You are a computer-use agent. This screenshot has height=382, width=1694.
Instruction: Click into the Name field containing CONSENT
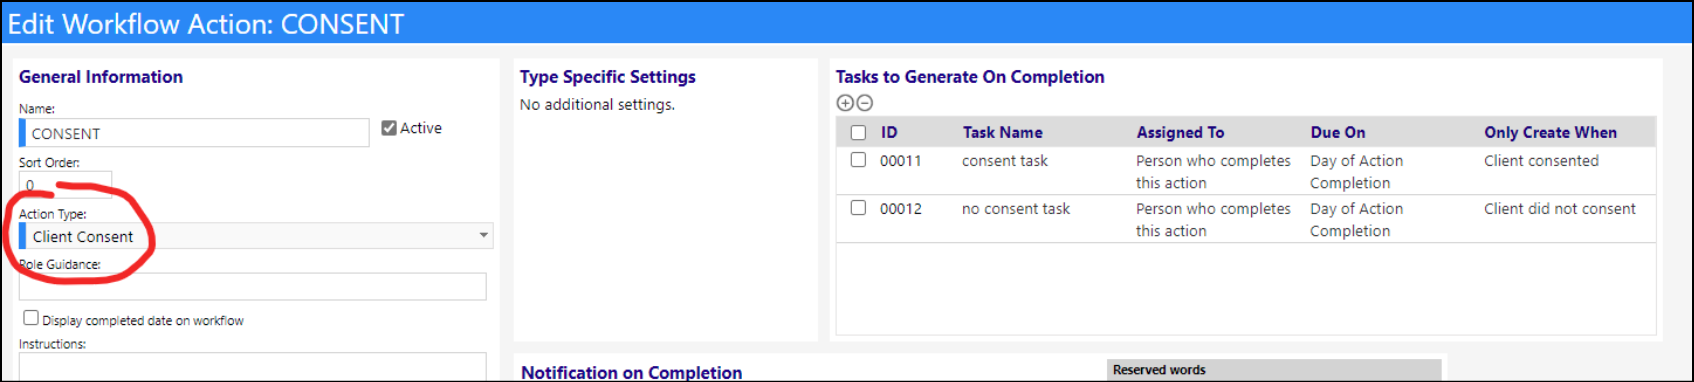(194, 133)
